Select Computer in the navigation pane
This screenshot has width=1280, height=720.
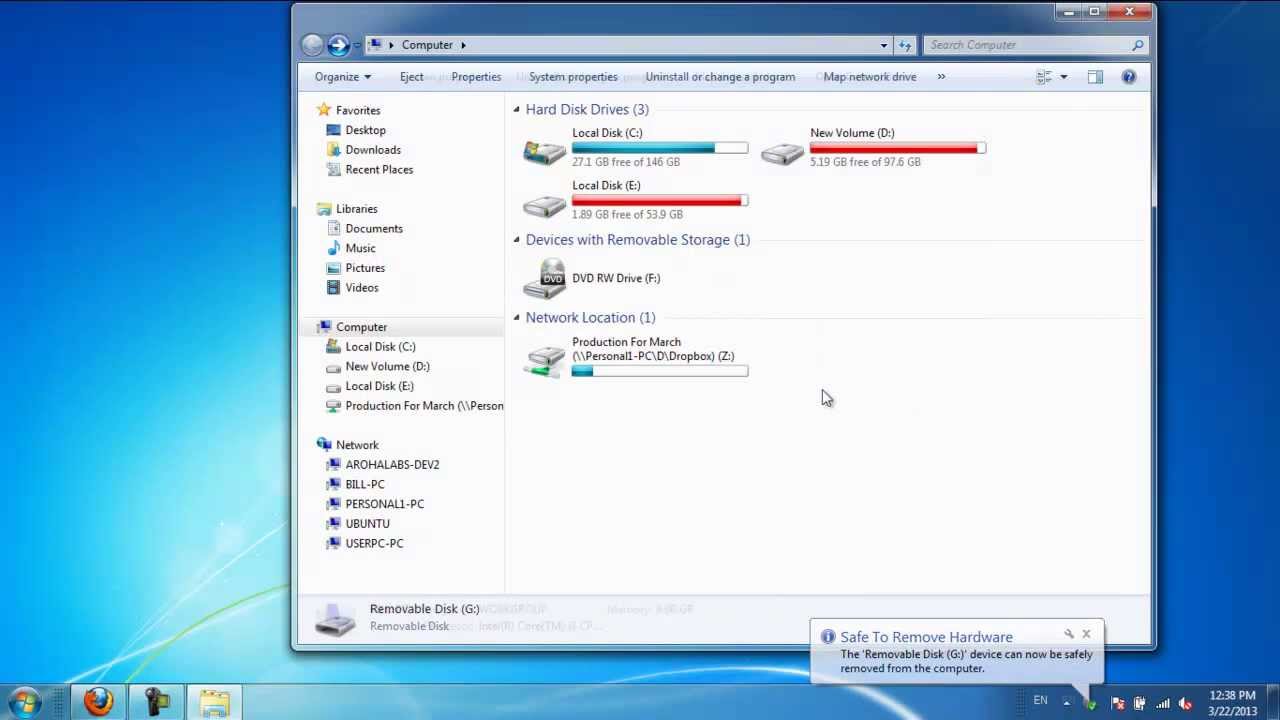[361, 327]
